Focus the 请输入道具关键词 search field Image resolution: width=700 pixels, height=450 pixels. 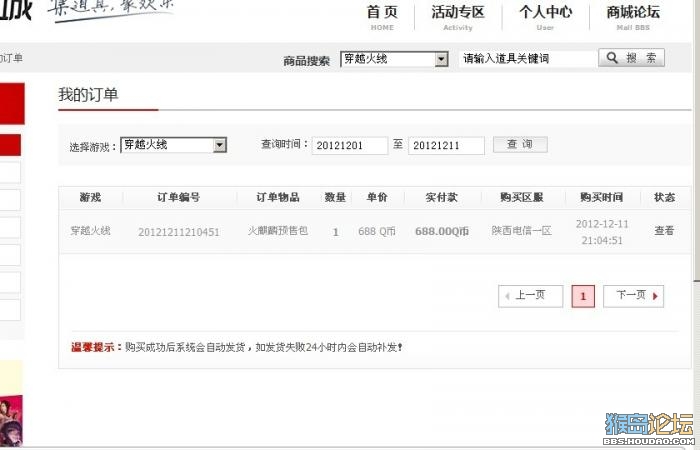tap(527, 58)
